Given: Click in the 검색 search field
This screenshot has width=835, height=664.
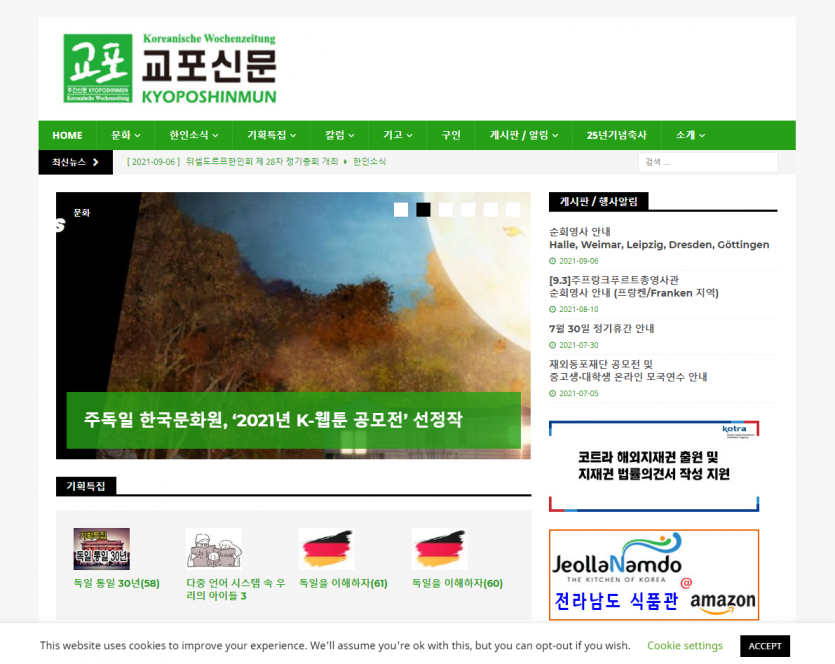Looking at the screenshot, I should pos(706,162).
